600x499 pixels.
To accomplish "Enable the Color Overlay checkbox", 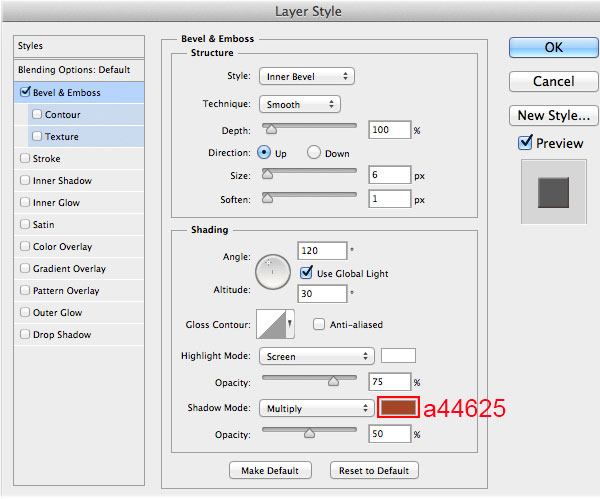I will (x=24, y=246).
